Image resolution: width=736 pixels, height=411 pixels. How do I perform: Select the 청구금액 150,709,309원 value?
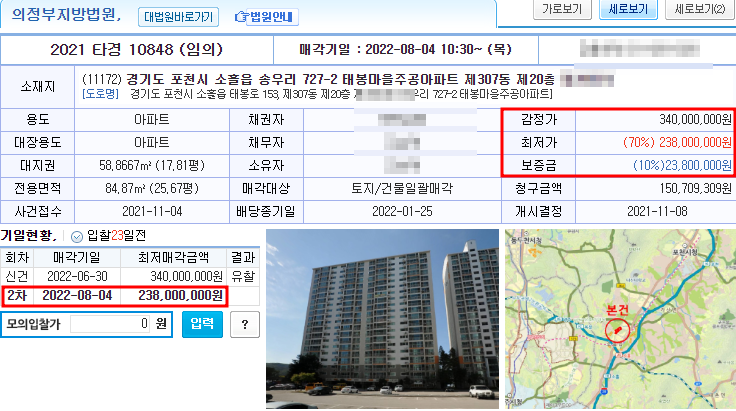[x=696, y=189]
